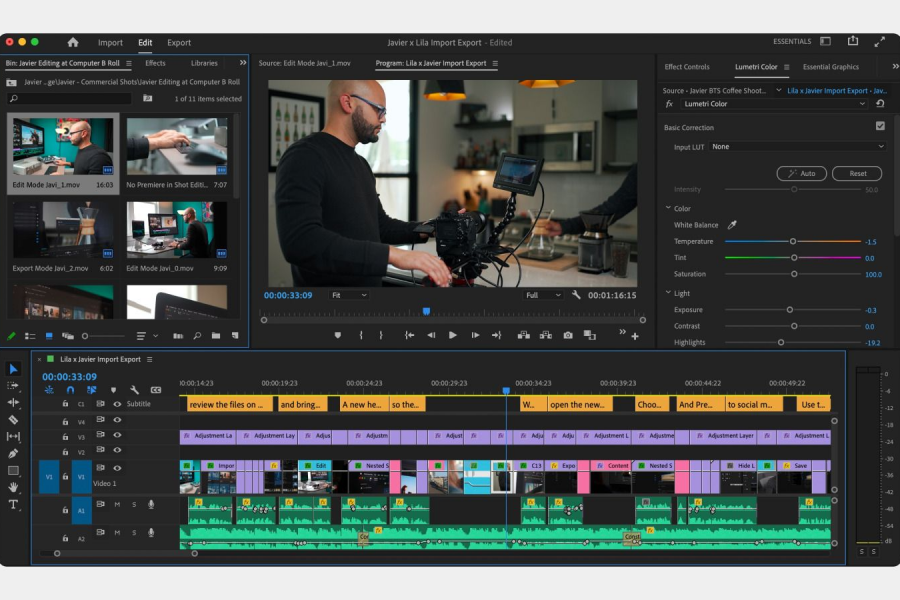Adjust the Temperature slider handle
This screenshot has width=900, height=600.
pyautogui.click(x=793, y=241)
